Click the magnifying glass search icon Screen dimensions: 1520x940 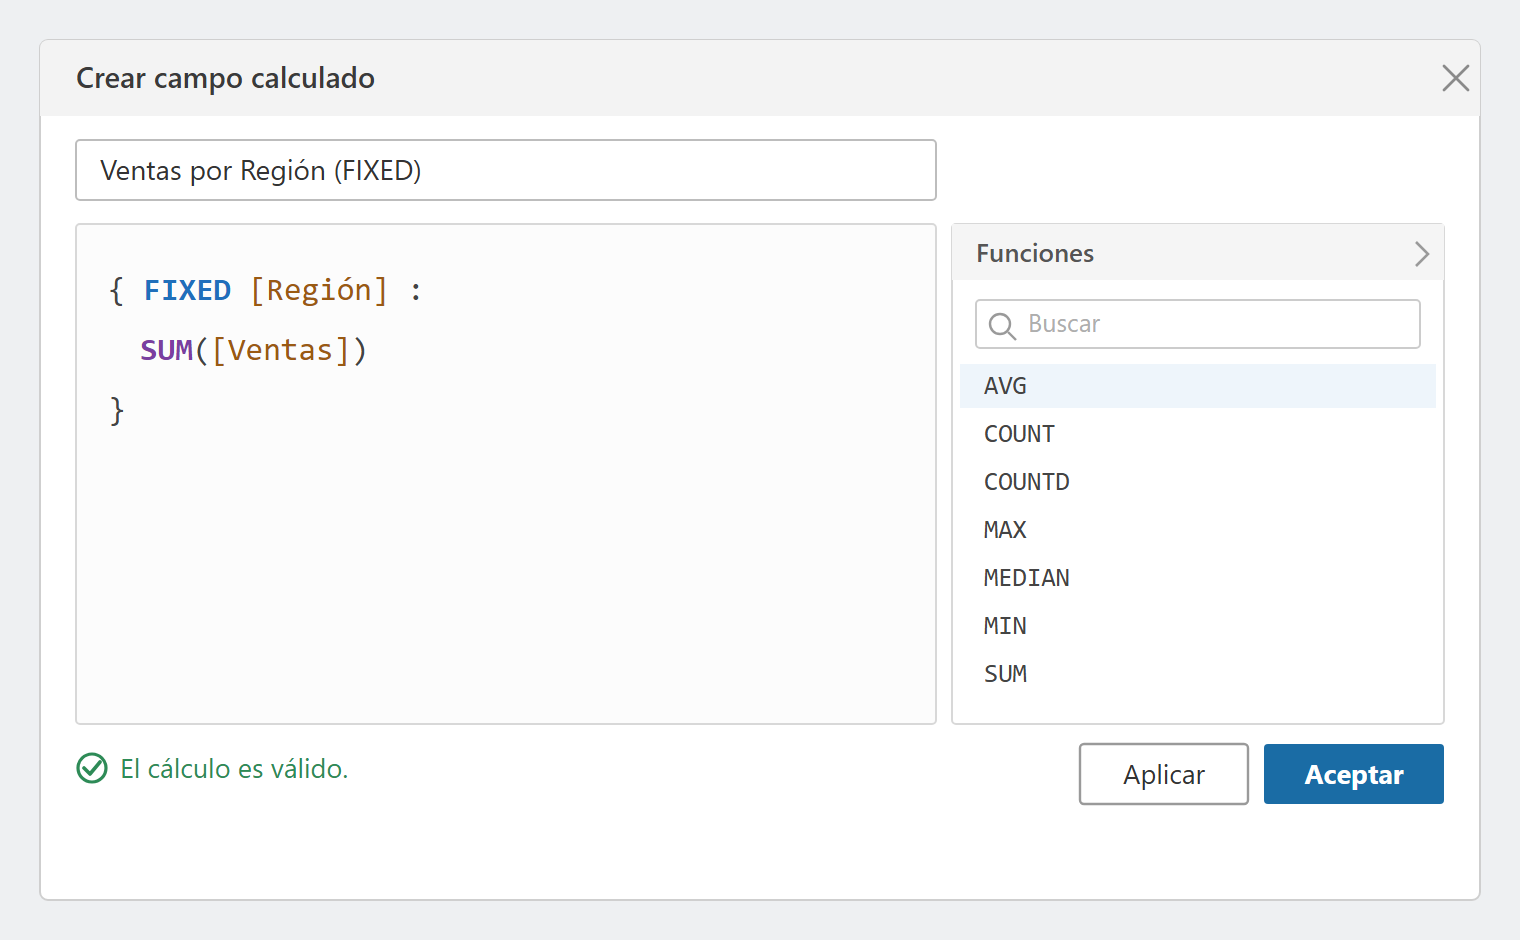click(x=1001, y=325)
